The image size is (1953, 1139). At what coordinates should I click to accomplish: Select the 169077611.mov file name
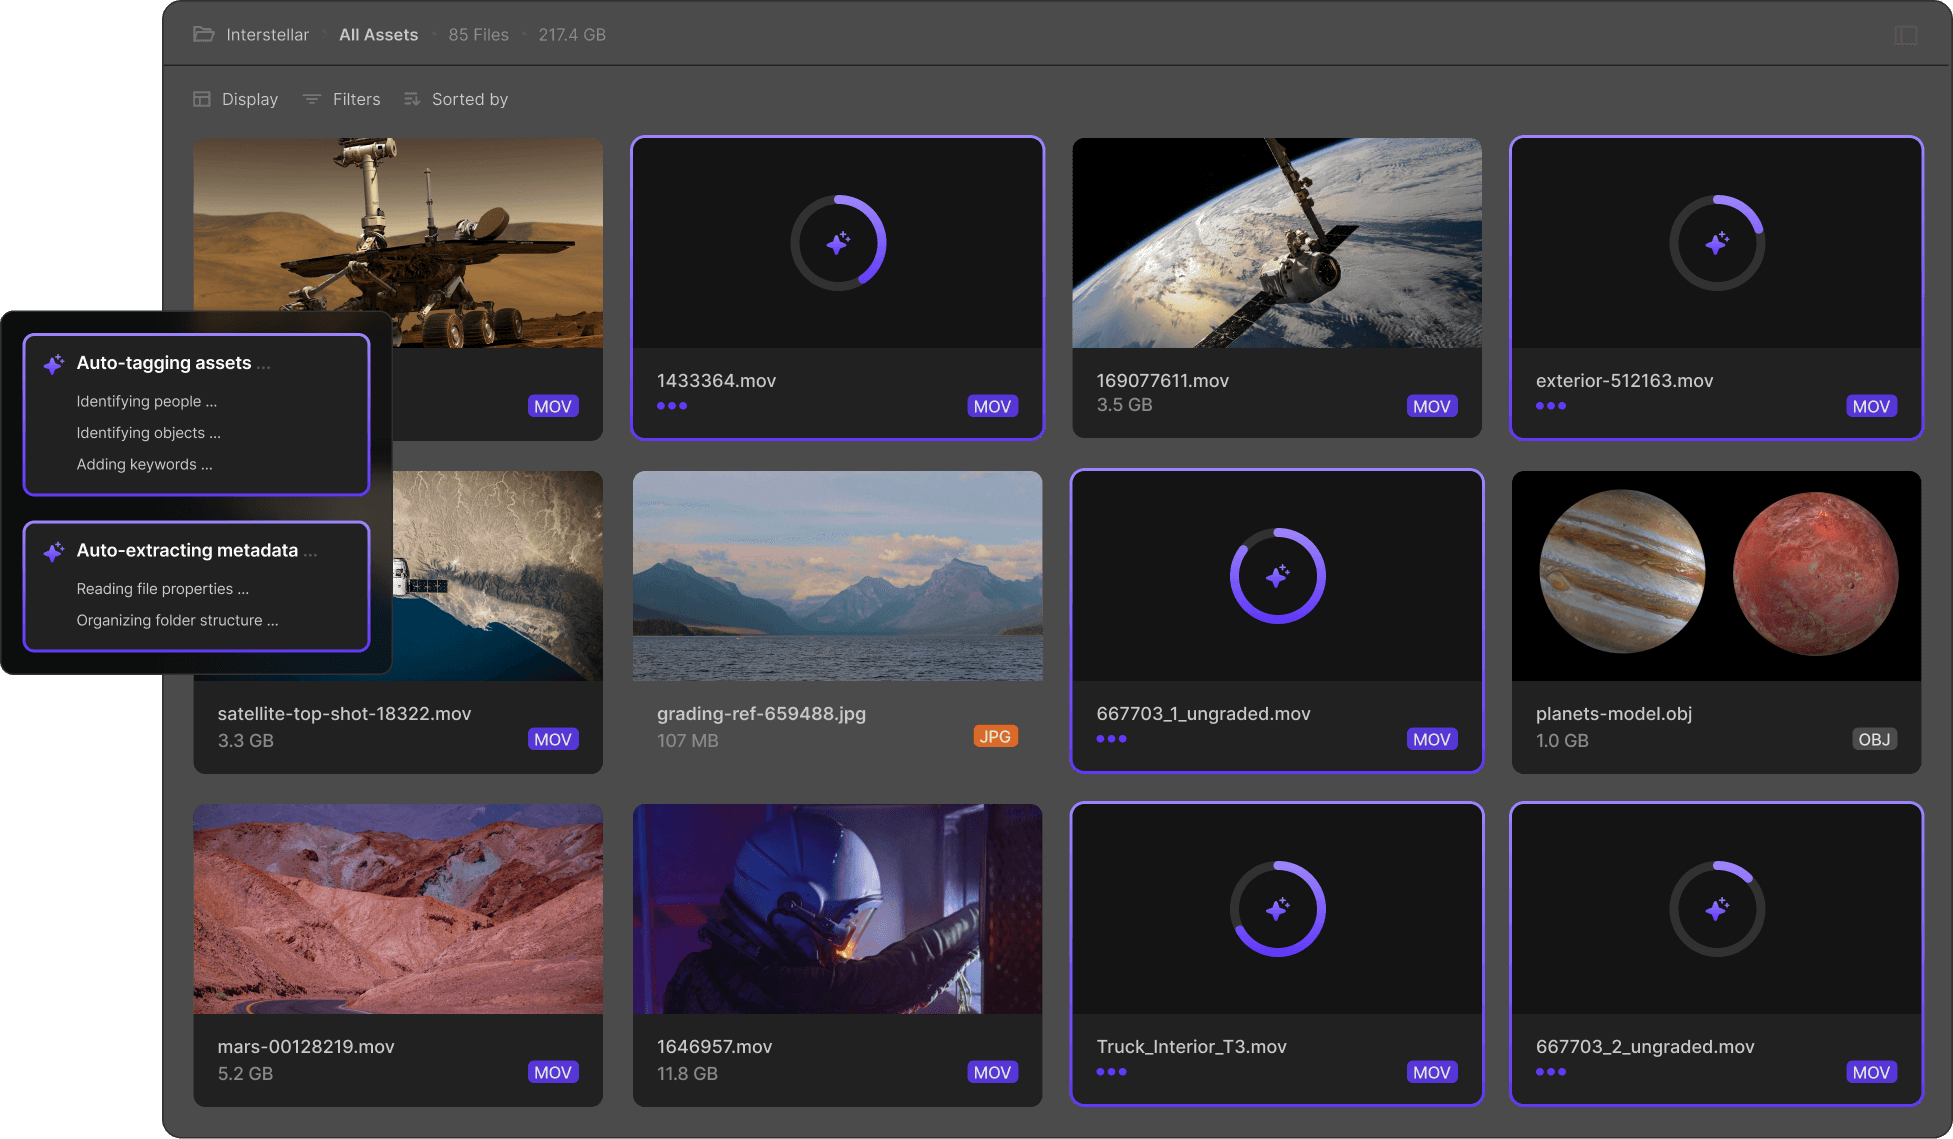point(1162,380)
